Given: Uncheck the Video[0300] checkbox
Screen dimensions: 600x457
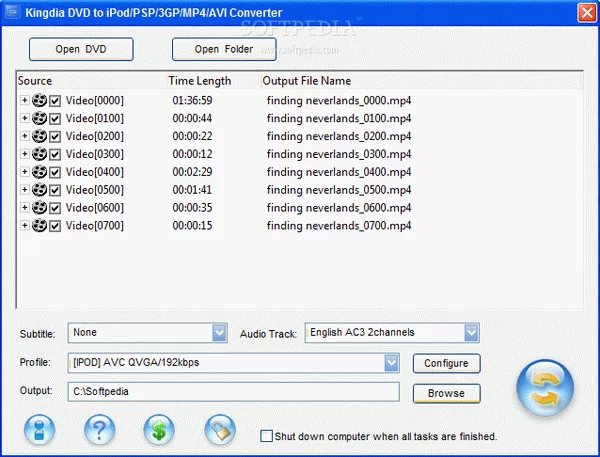Looking at the screenshot, I should click(55, 155).
